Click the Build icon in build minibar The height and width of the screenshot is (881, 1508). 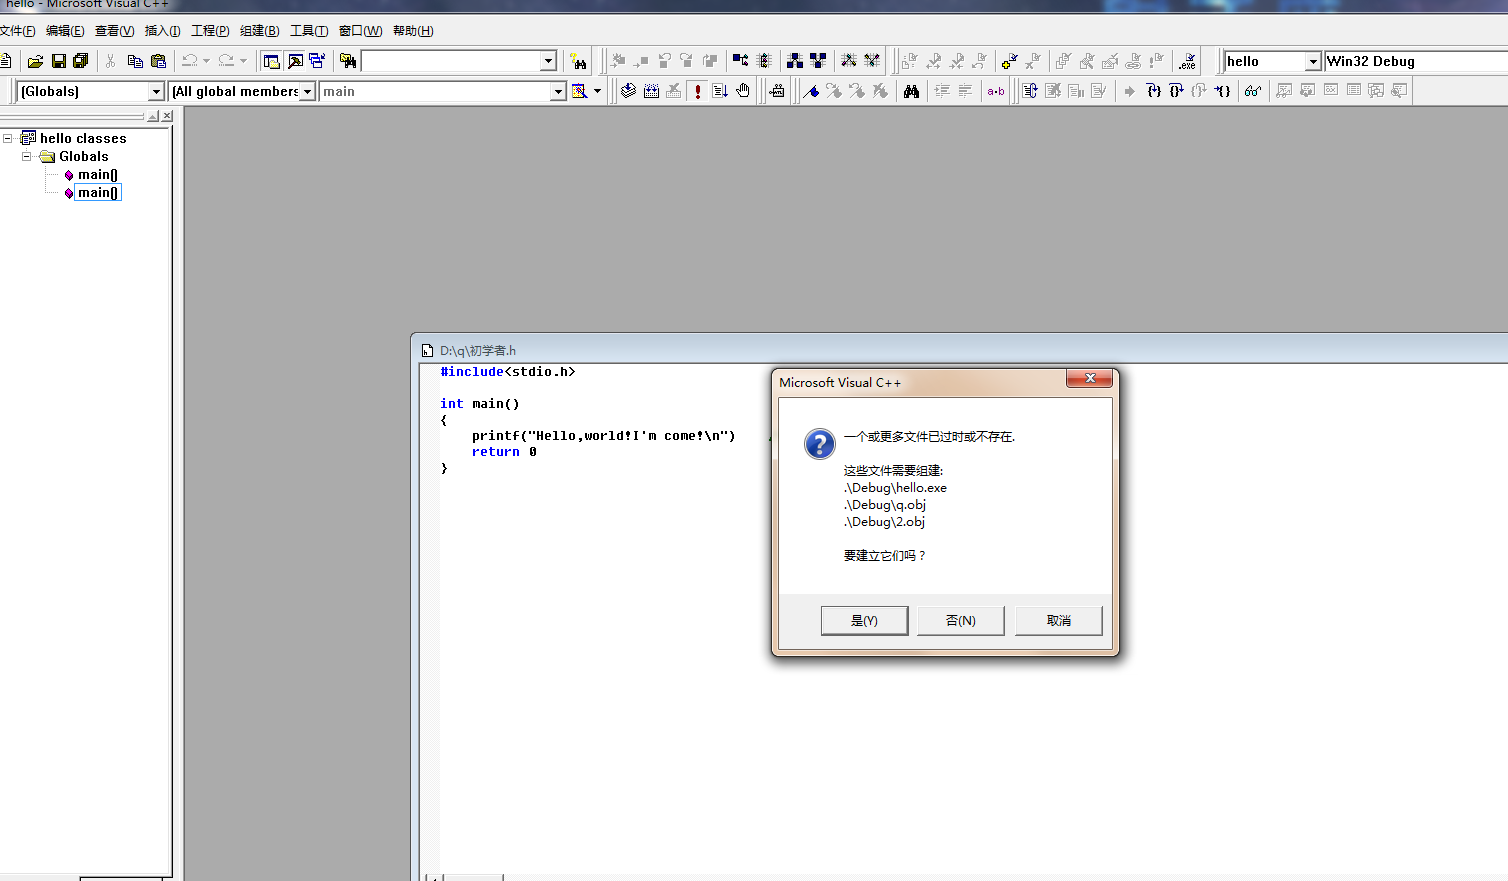(651, 91)
